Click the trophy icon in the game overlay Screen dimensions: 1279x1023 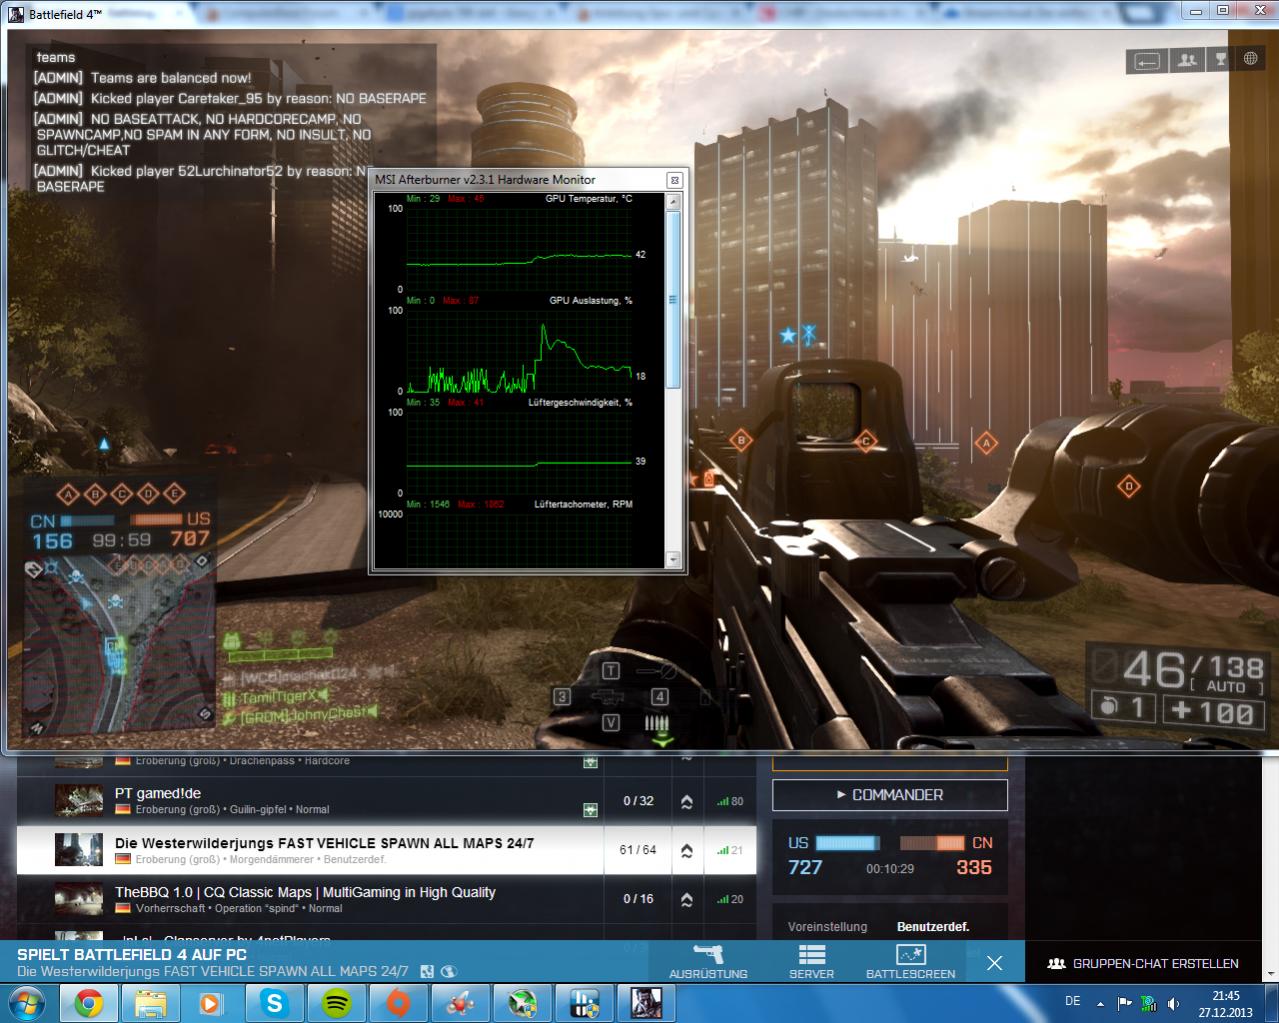(x=1220, y=60)
